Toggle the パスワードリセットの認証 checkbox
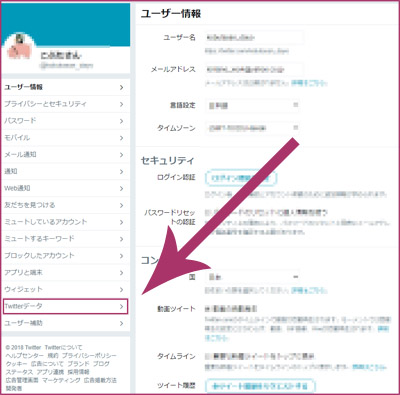Image resolution: width=400 pixels, height=395 pixels. point(207,212)
